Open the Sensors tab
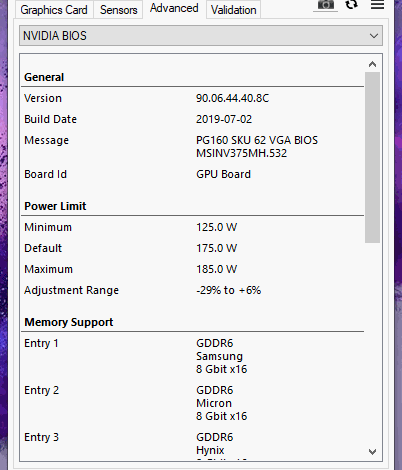Screen dimensions: 402x470 click(x=118, y=10)
